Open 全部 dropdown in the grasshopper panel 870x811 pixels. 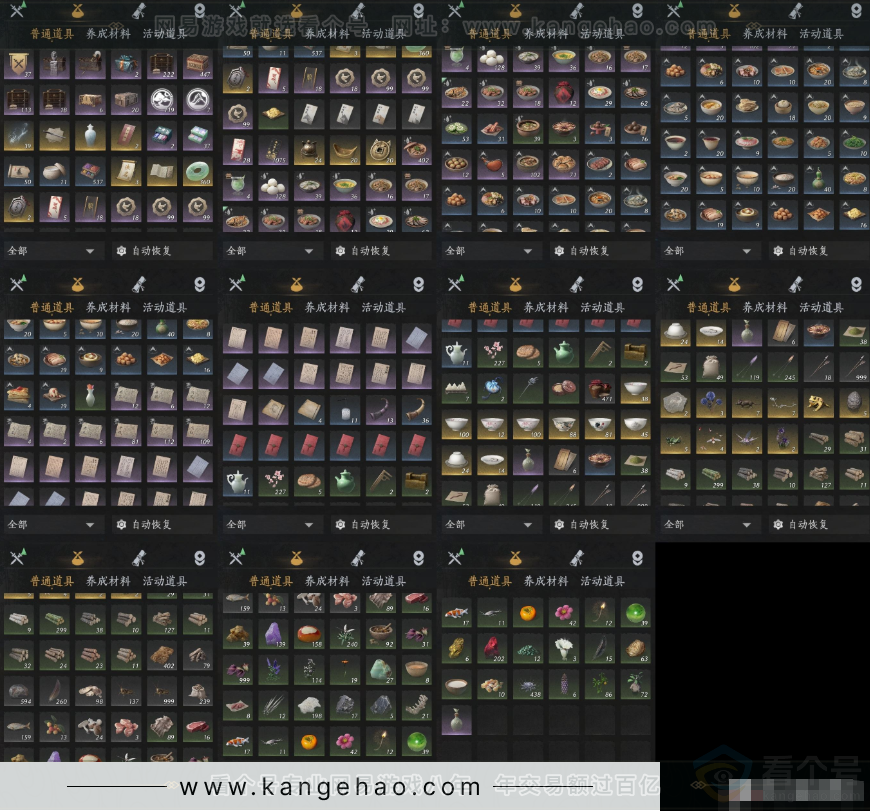click(709, 524)
